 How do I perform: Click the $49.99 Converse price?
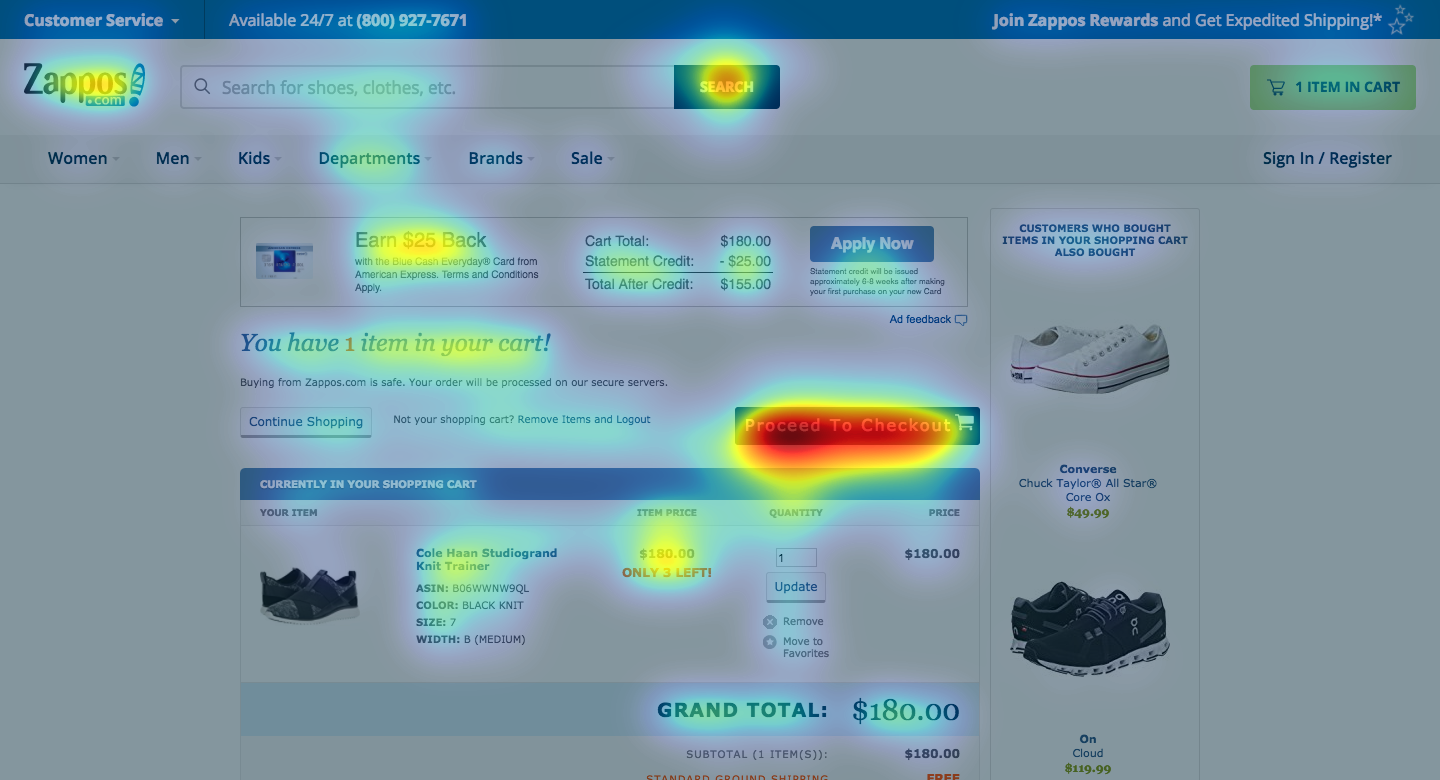coord(1088,513)
